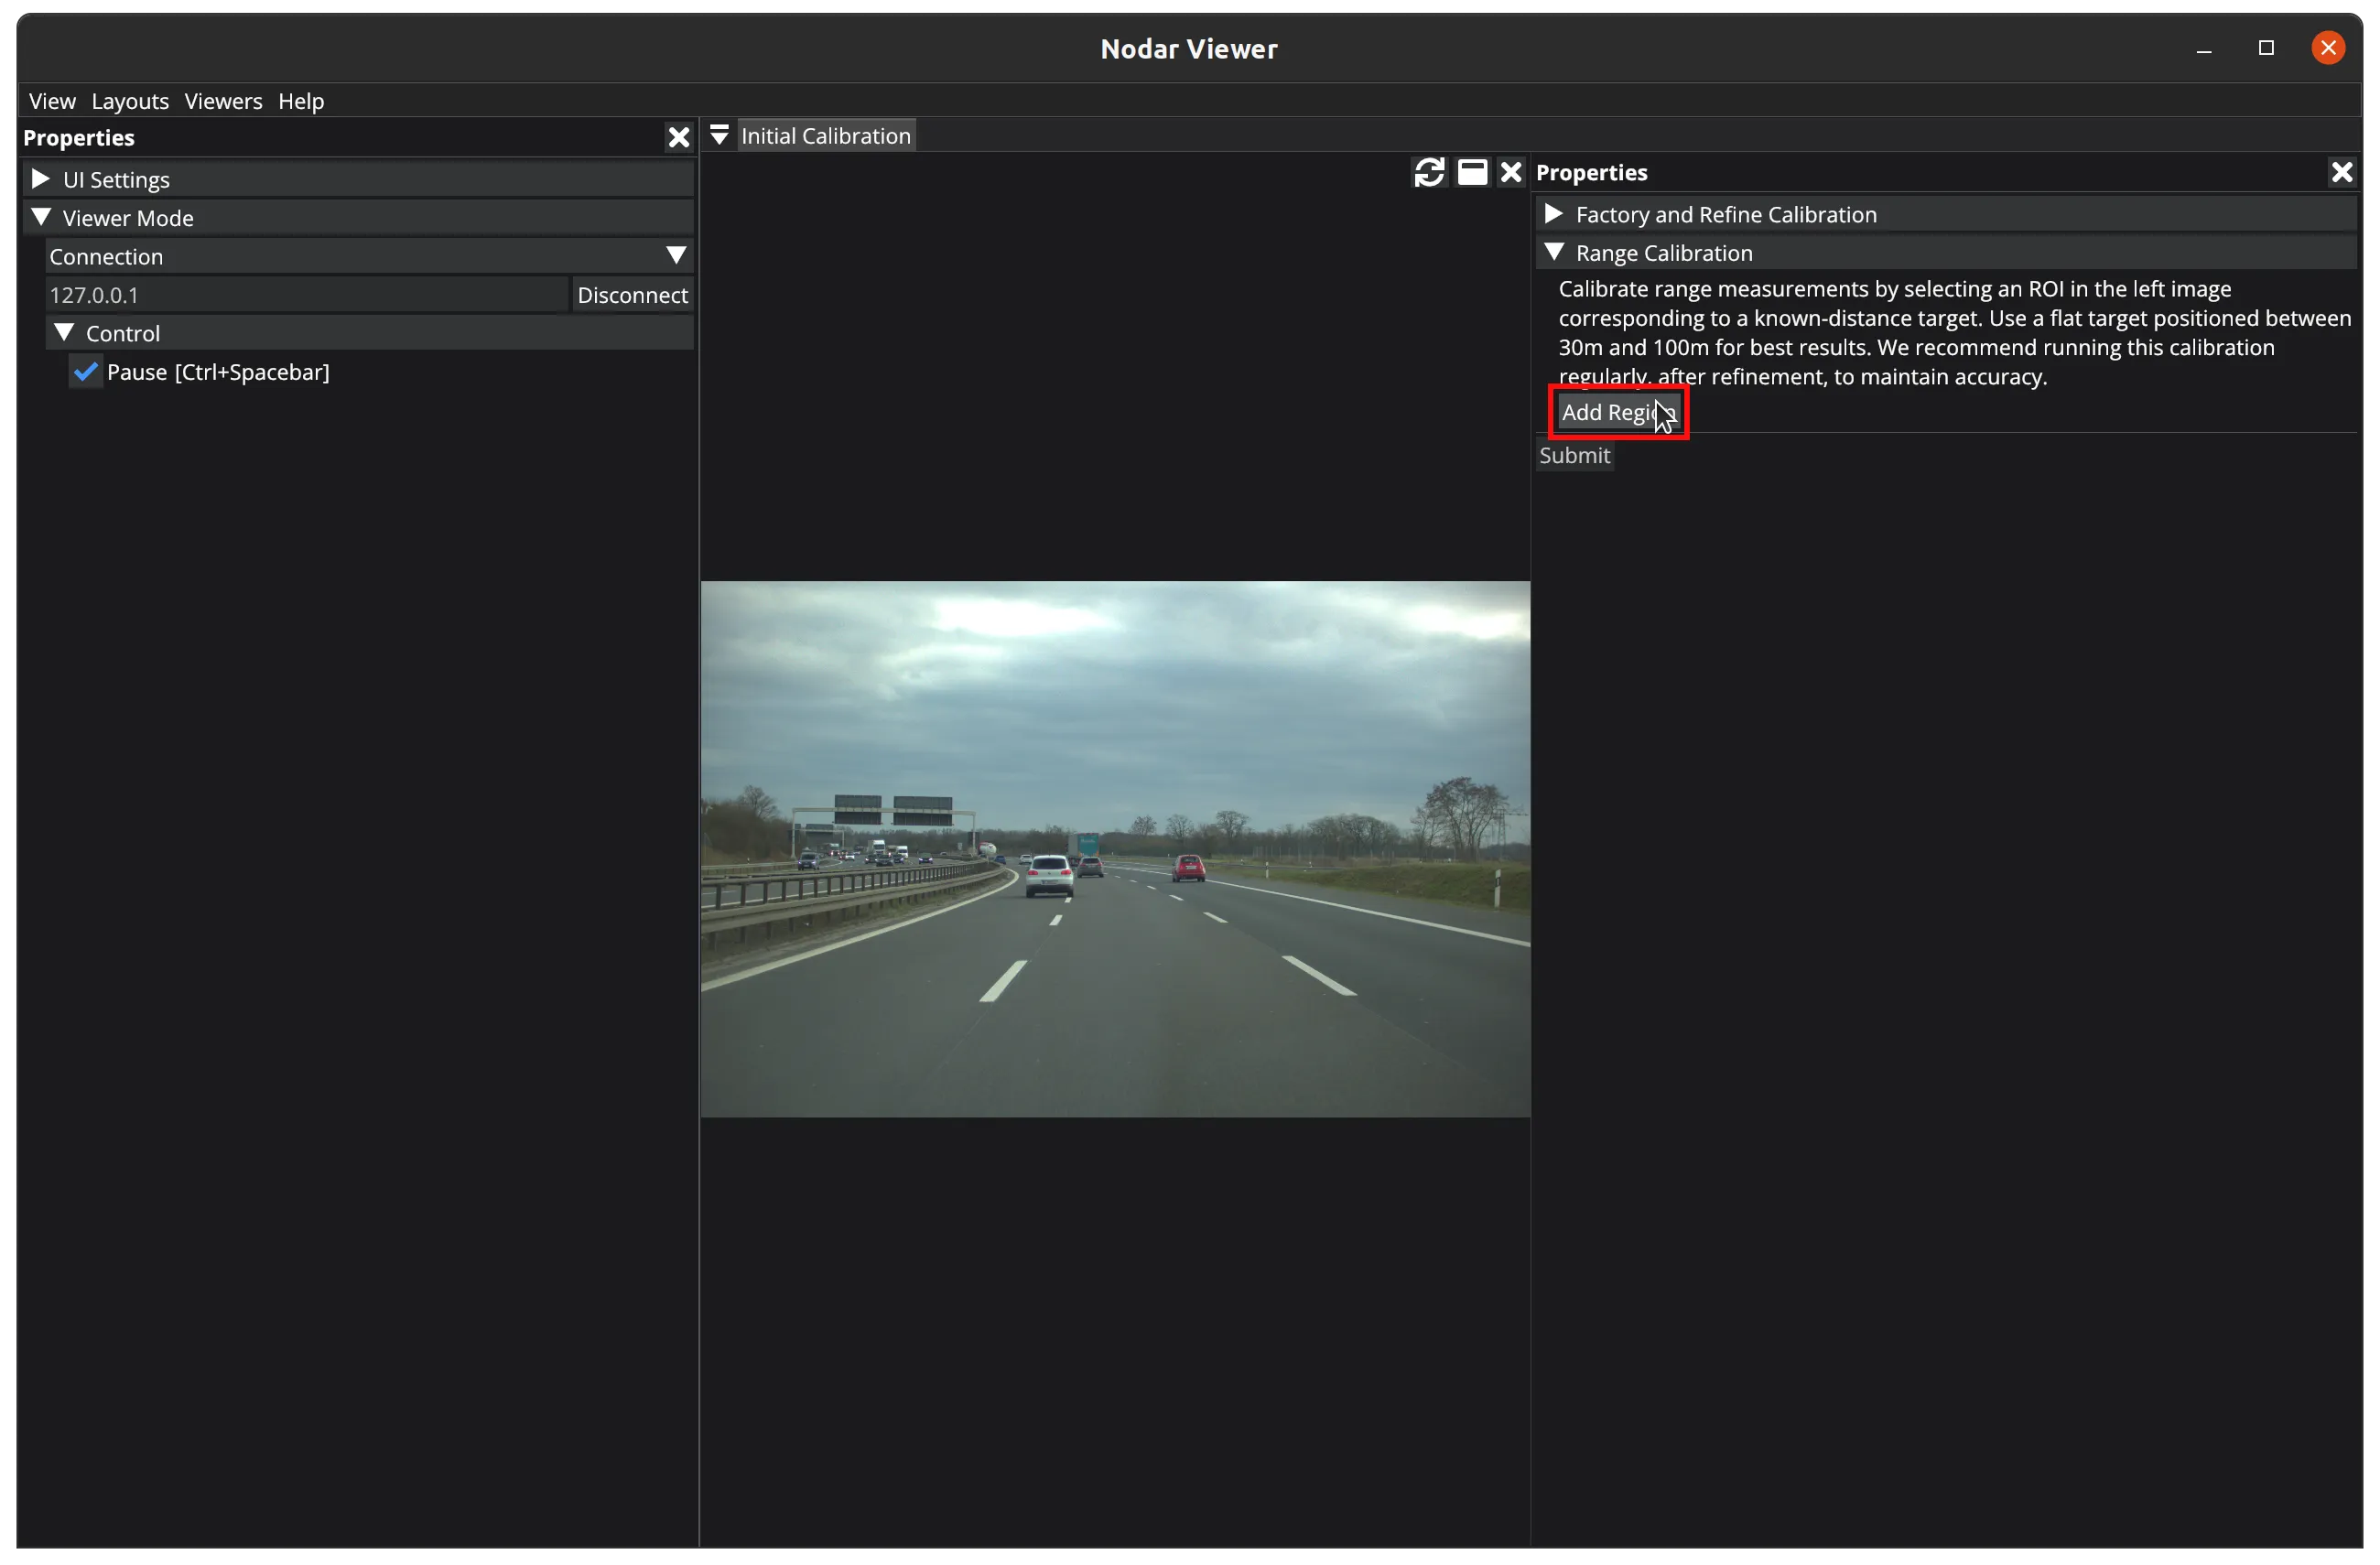2380x1565 pixels.
Task: Close the Initial Calibration viewer with X
Action: click(x=1510, y=172)
